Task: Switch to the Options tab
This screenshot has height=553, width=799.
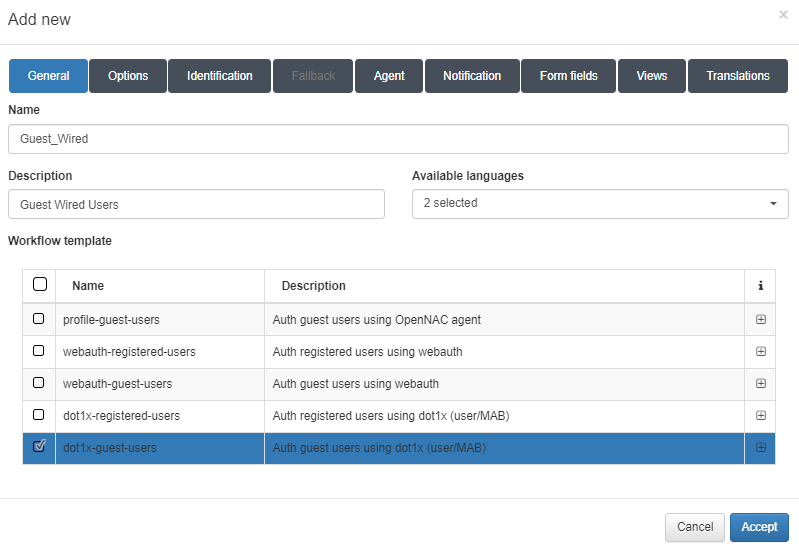Action: click(128, 76)
